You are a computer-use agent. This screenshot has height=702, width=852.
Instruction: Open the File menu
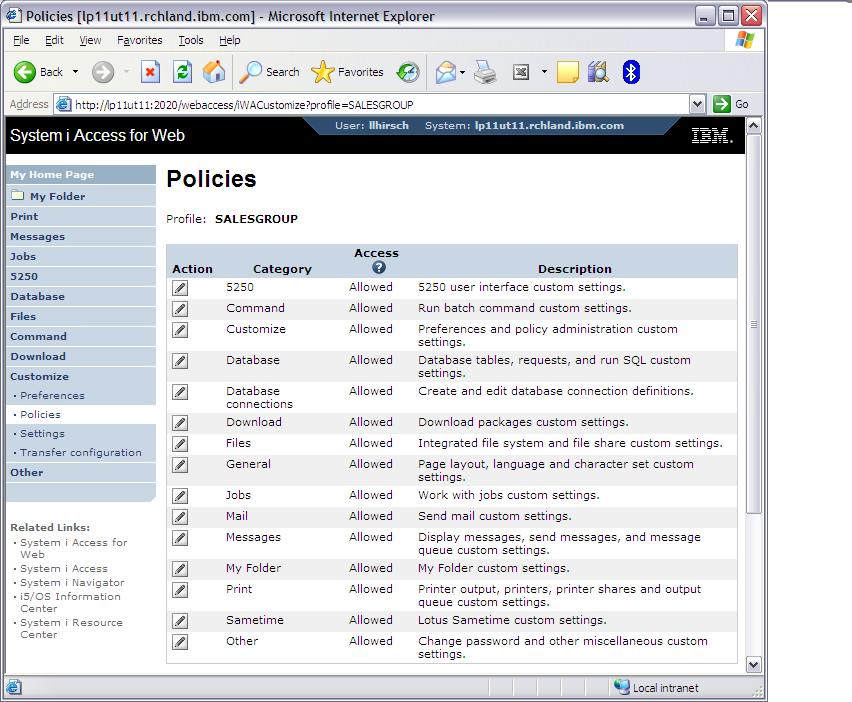21,40
